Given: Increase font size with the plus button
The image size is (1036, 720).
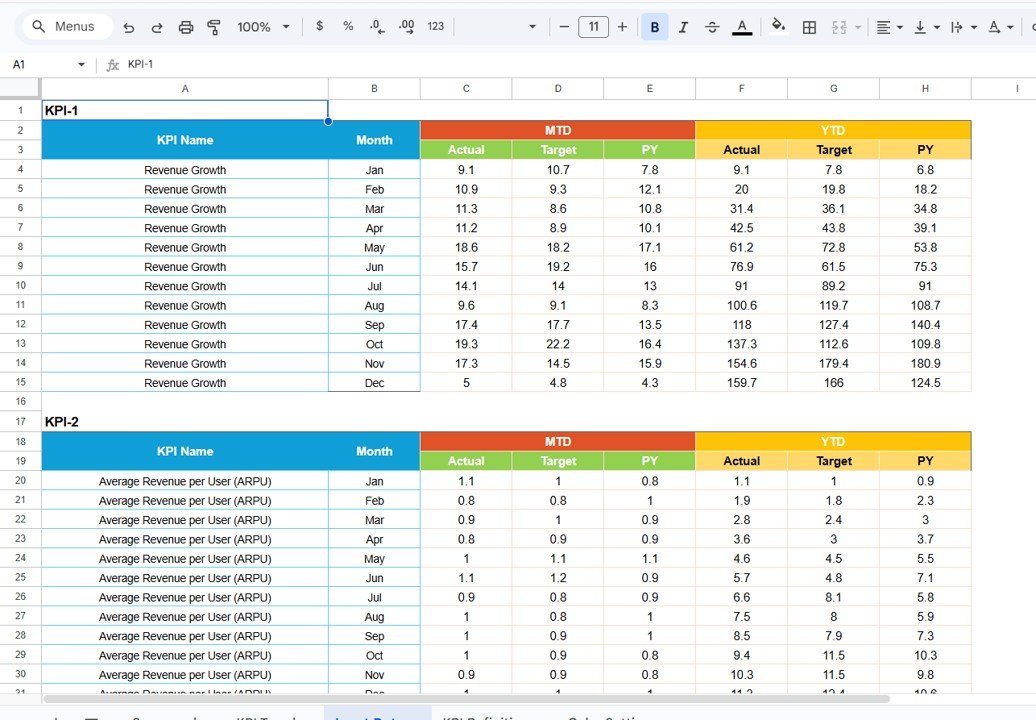Looking at the screenshot, I should [622, 27].
